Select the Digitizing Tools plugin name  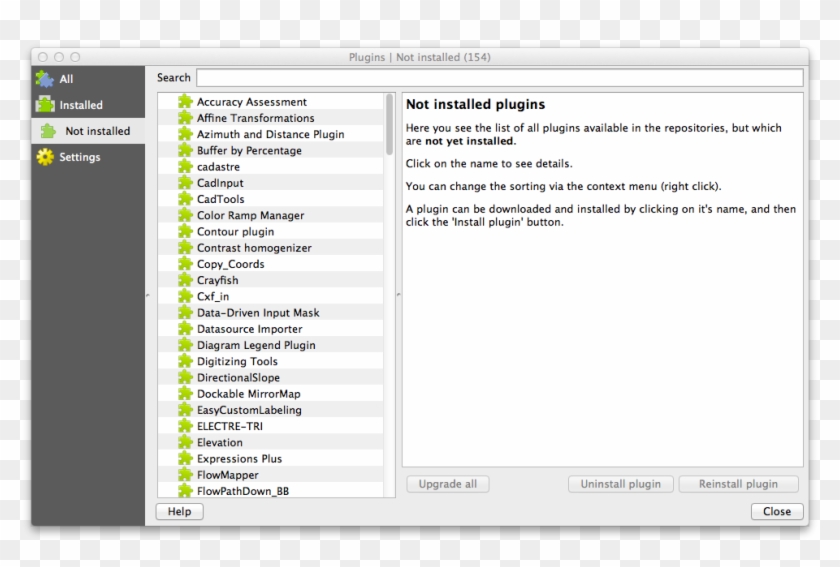pos(237,361)
